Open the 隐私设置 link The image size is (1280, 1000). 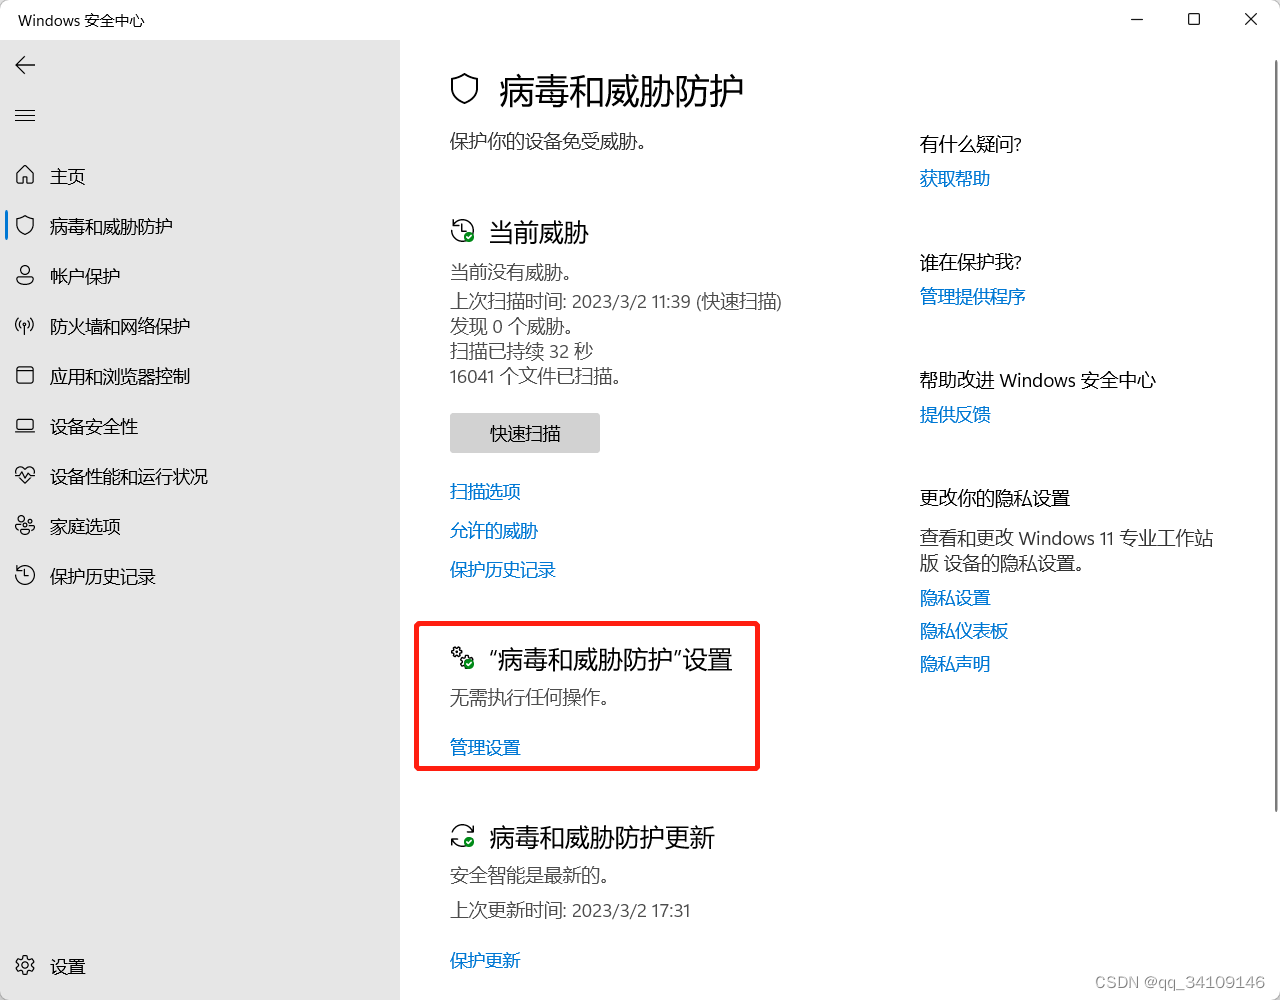pos(955,597)
